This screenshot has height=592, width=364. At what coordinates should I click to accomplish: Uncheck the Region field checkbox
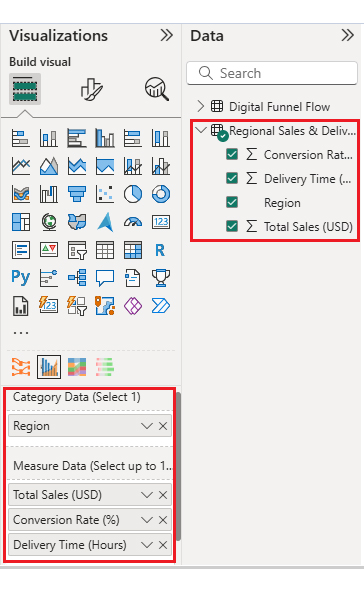(232, 202)
